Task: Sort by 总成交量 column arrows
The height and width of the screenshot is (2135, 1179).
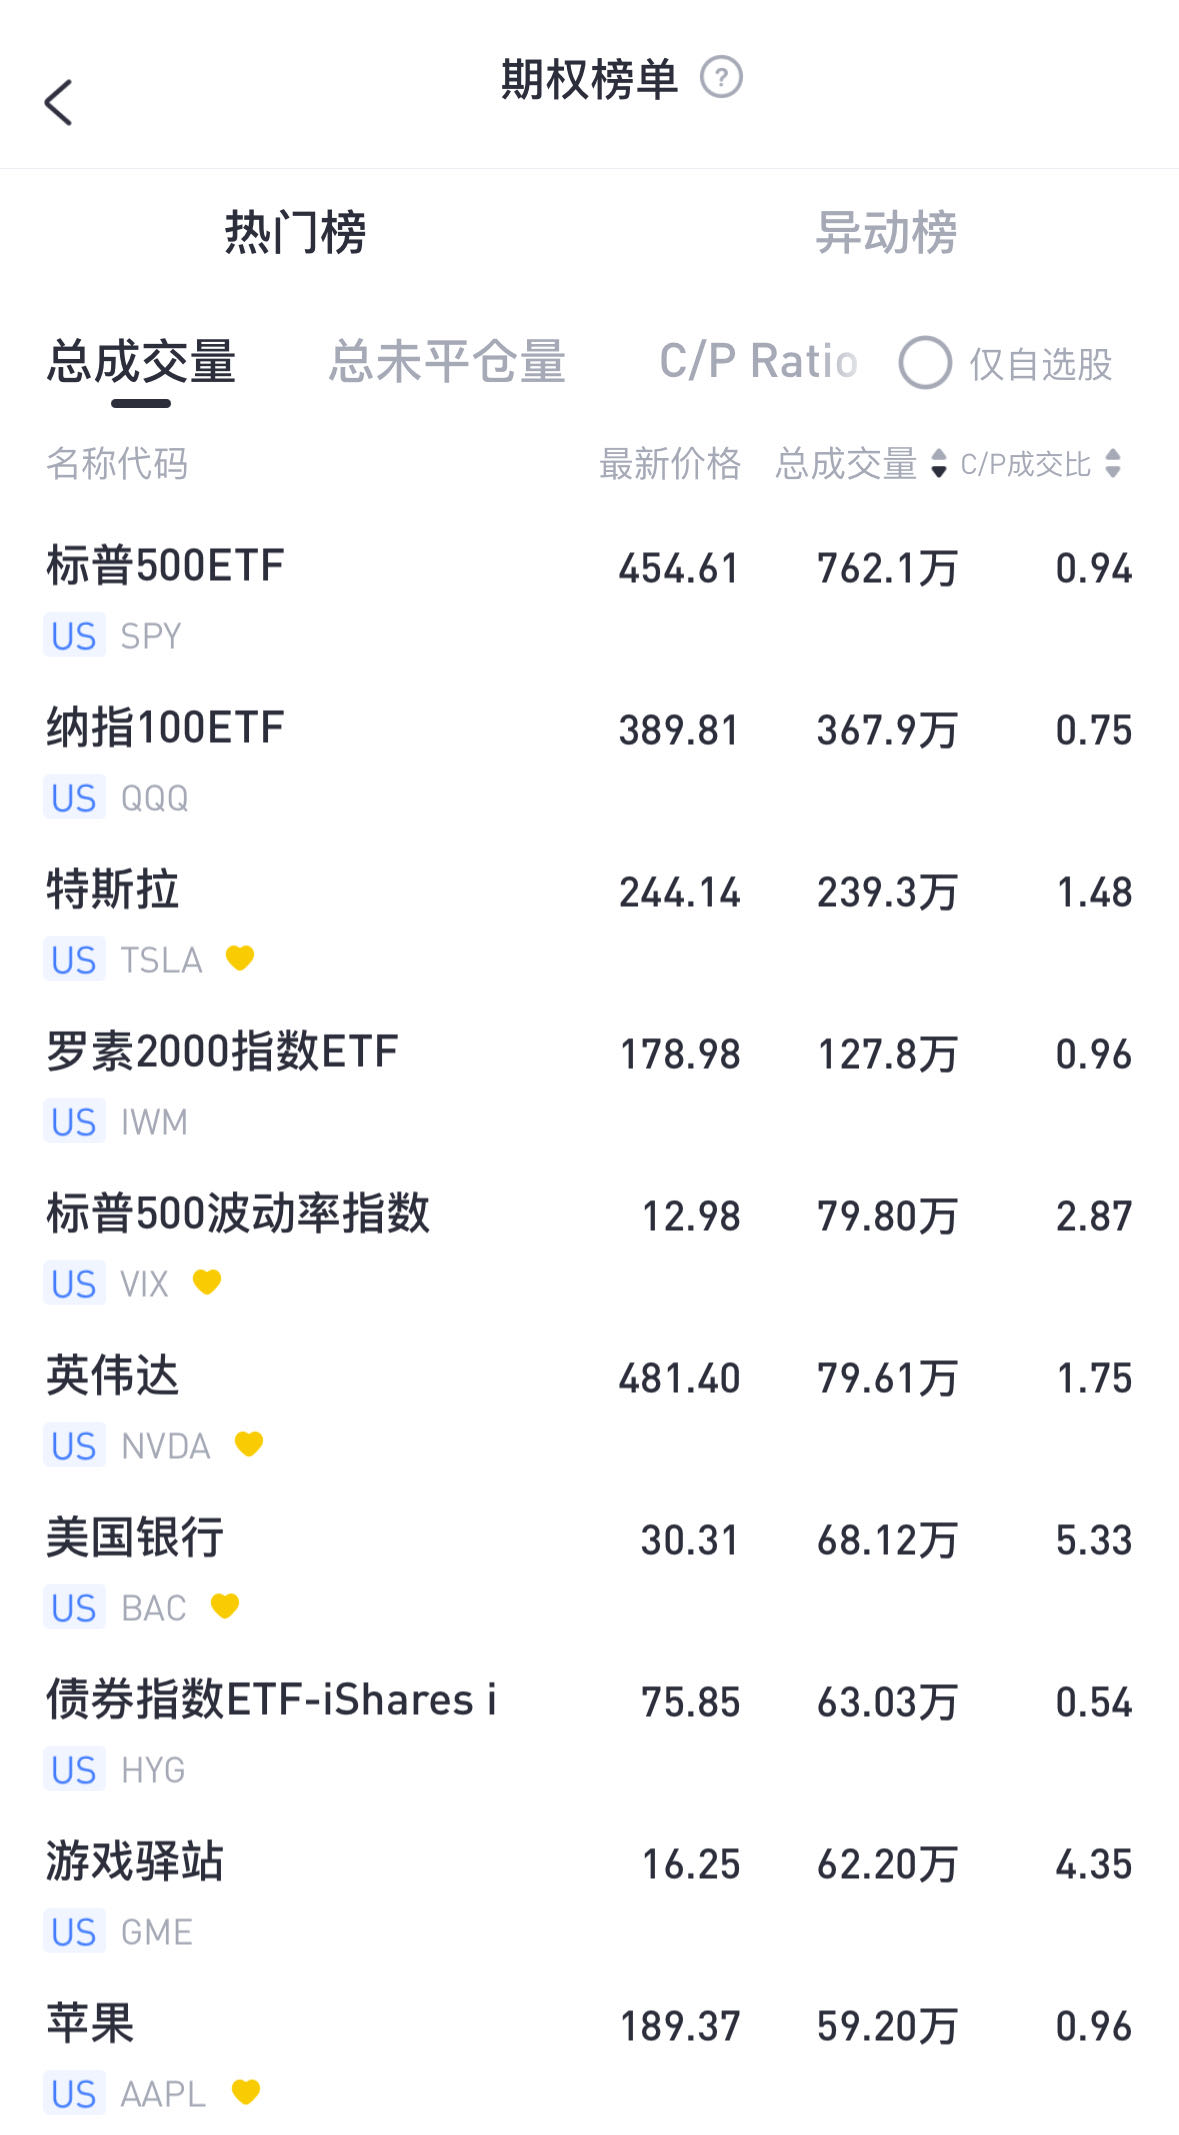Action: 938,463
